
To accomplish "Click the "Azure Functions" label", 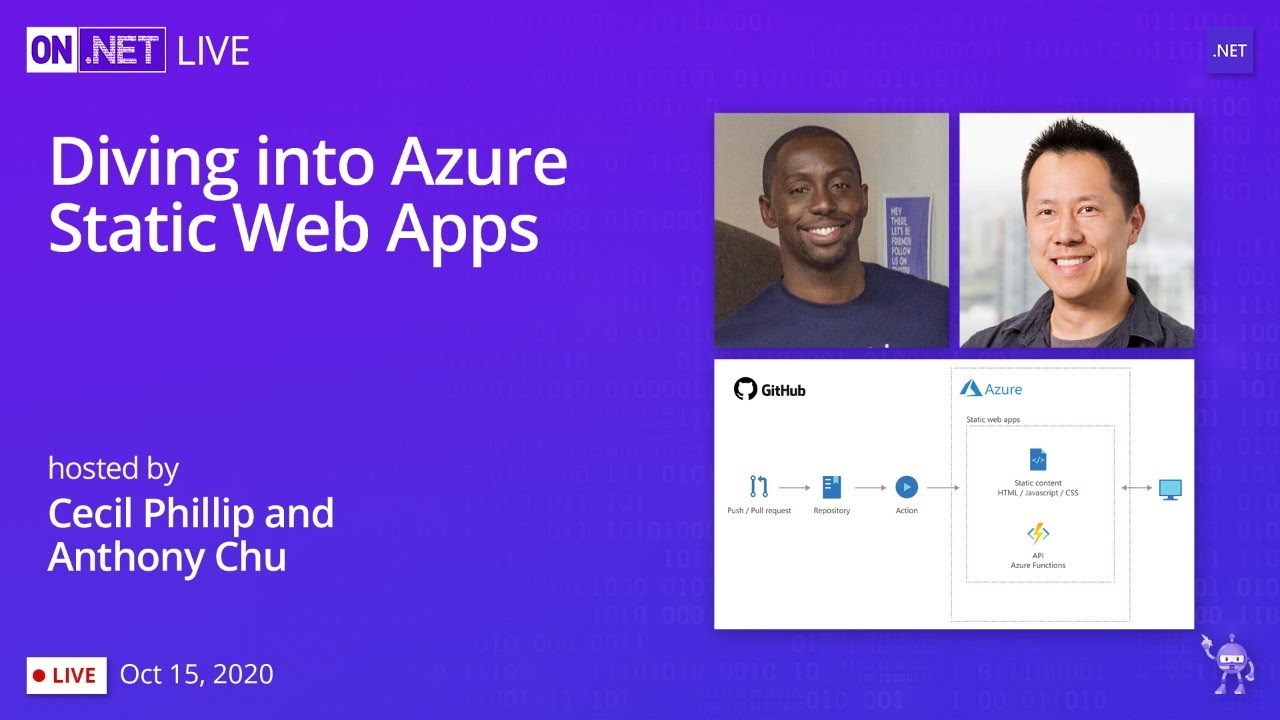I will [x=1038, y=565].
